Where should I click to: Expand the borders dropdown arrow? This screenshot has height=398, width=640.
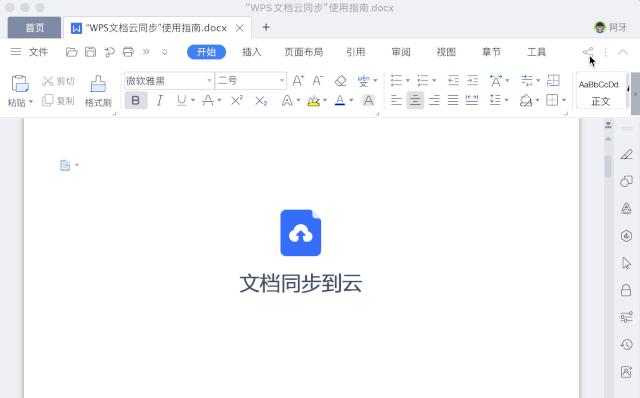pos(564,100)
